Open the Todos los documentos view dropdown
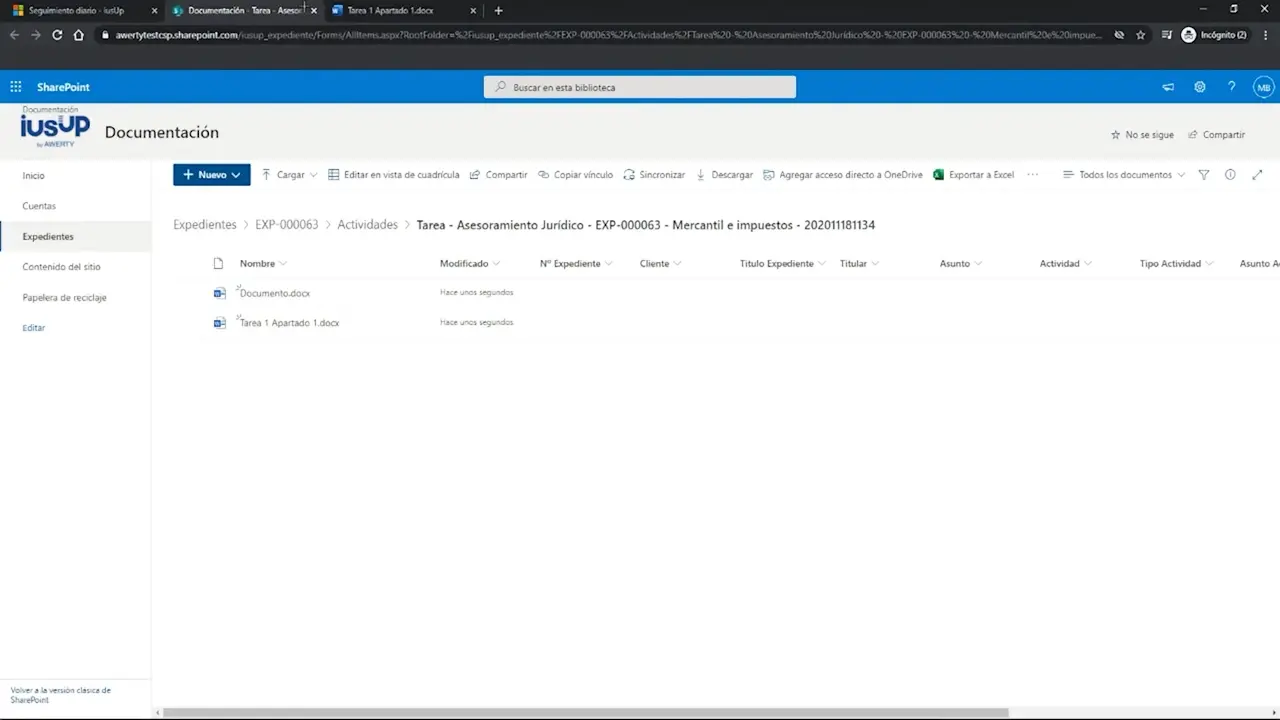This screenshot has width=1280, height=720. point(1124,175)
